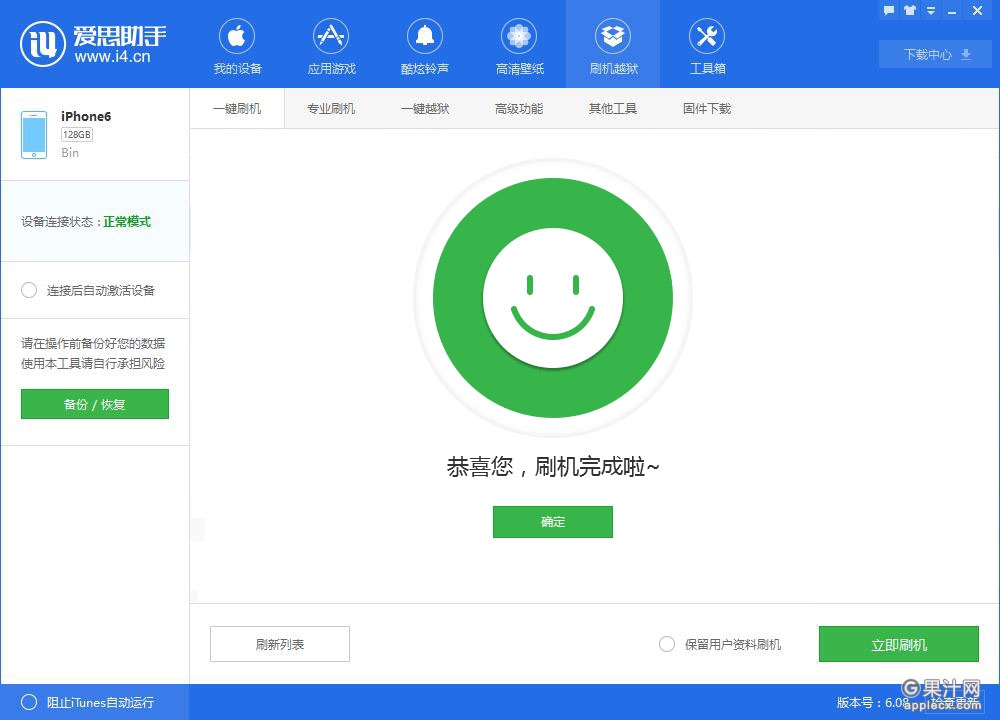Switch to the 一键越狱 tab

[424, 108]
